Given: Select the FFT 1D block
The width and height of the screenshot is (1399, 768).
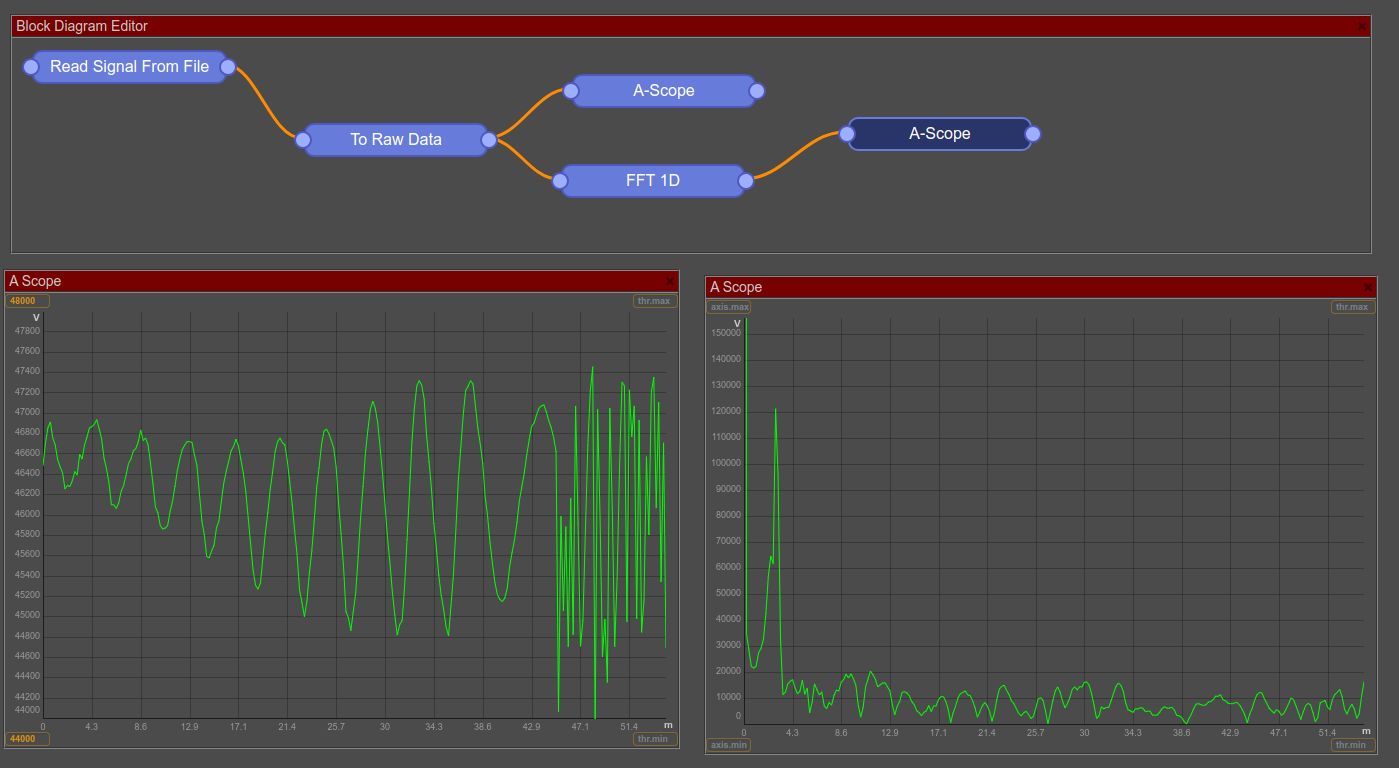Looking at the screenshot, I should [x=653, y=180].
